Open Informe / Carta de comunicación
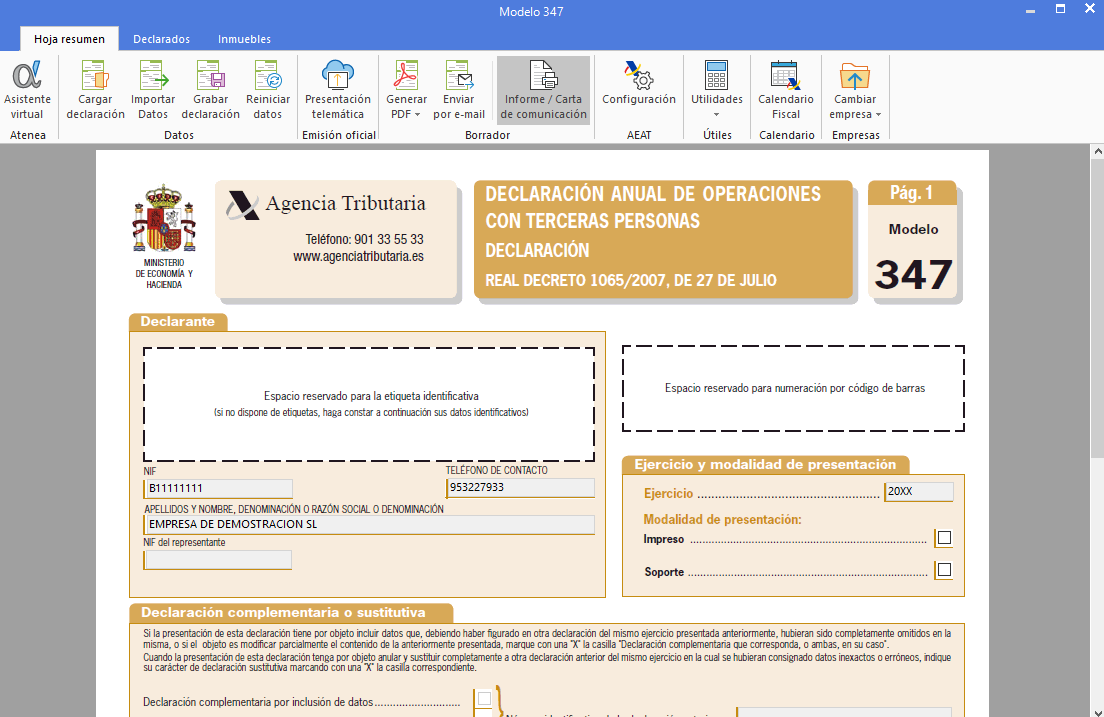Image resolution: width=1104 pixels, height=717 pixels. click(544, 90)
